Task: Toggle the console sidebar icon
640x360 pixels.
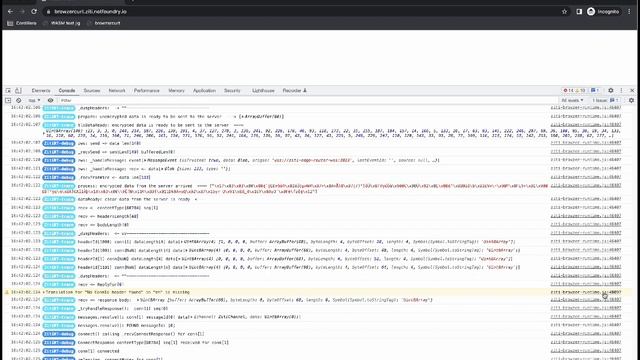Action: pyautogui.click(x=8, y=100)
